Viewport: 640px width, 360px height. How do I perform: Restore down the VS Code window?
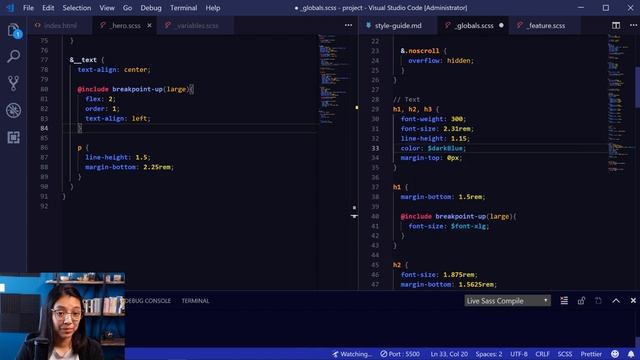pos(606,8)
